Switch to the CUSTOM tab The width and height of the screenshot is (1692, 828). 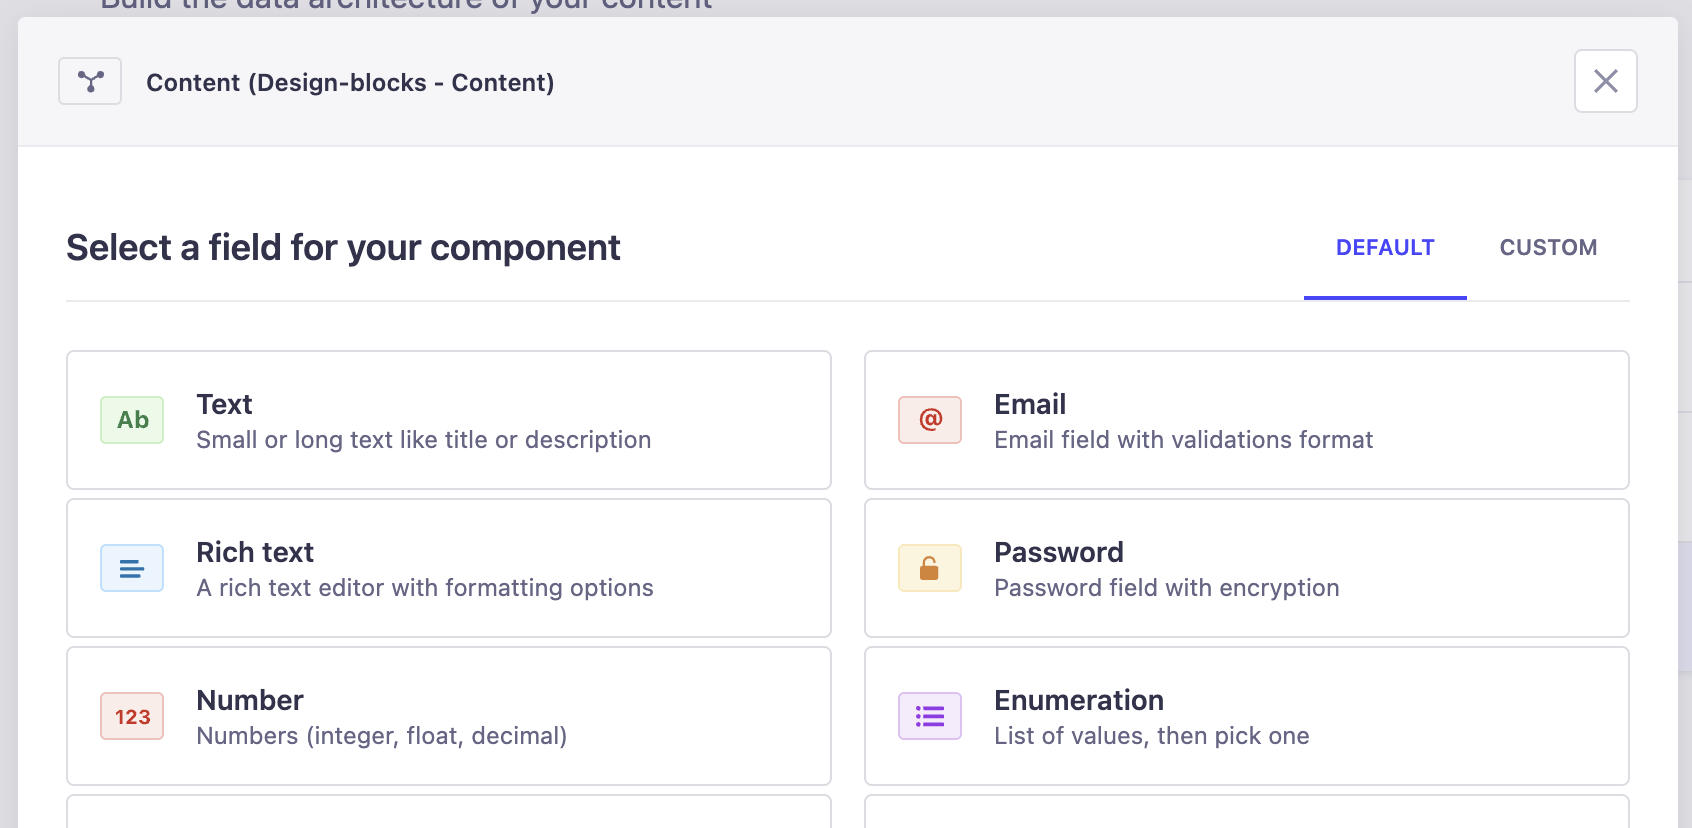(x=1548, y=248)
